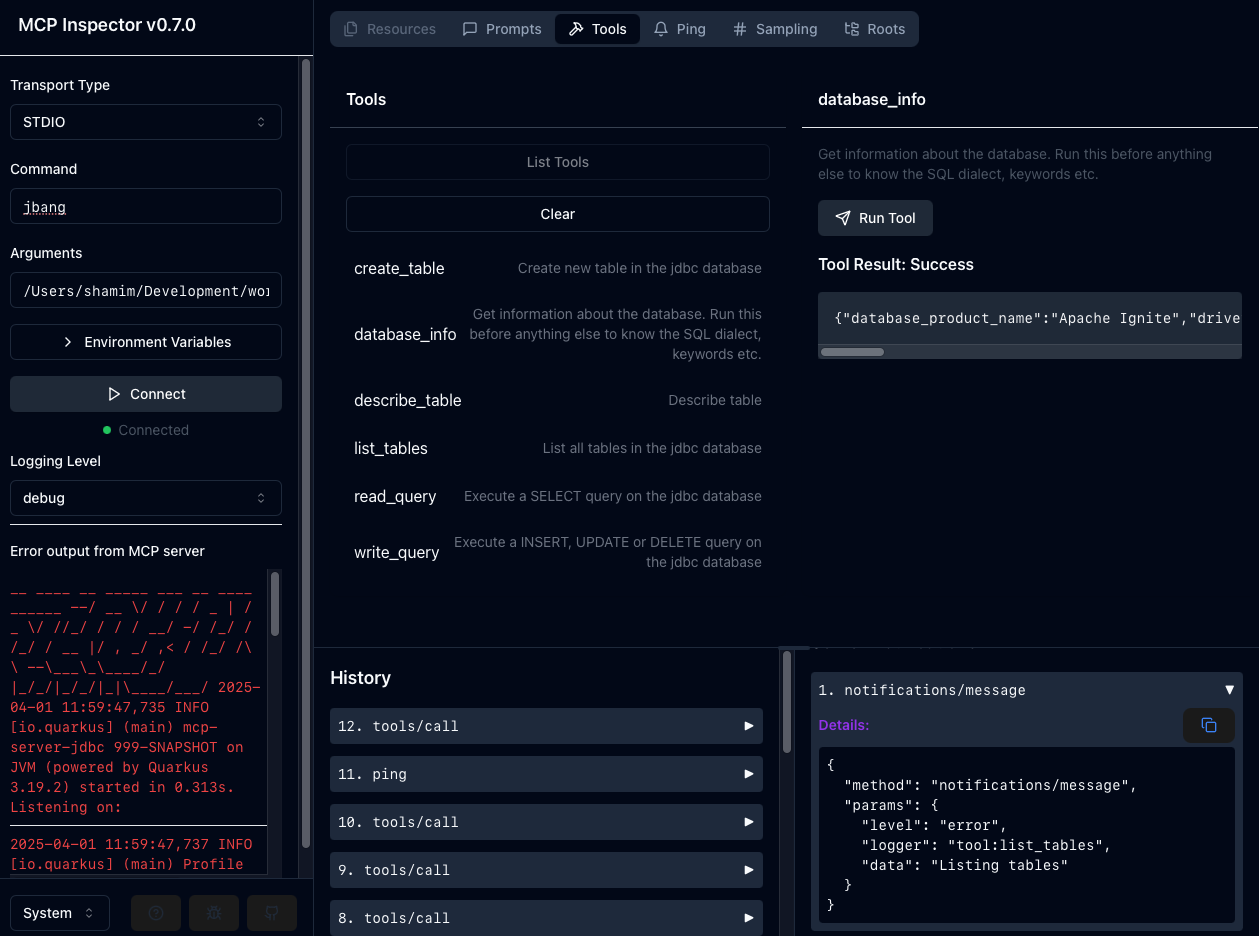Screen dimensions: 1259x936
Task: Collapse the 1. notifications/message entry
Action: pos(1026,690)
